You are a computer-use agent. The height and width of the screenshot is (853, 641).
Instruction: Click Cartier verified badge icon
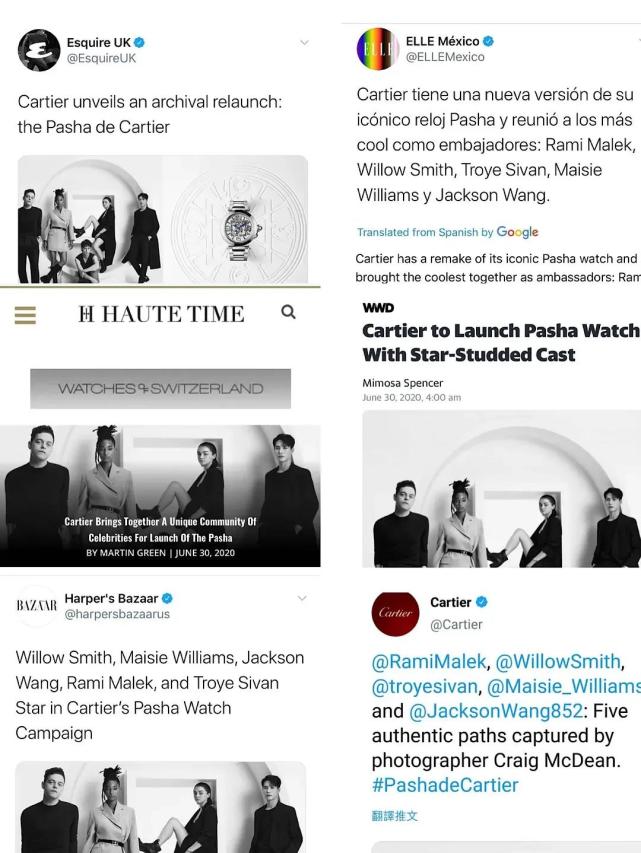pyautogui.click(x=482, y=602)
